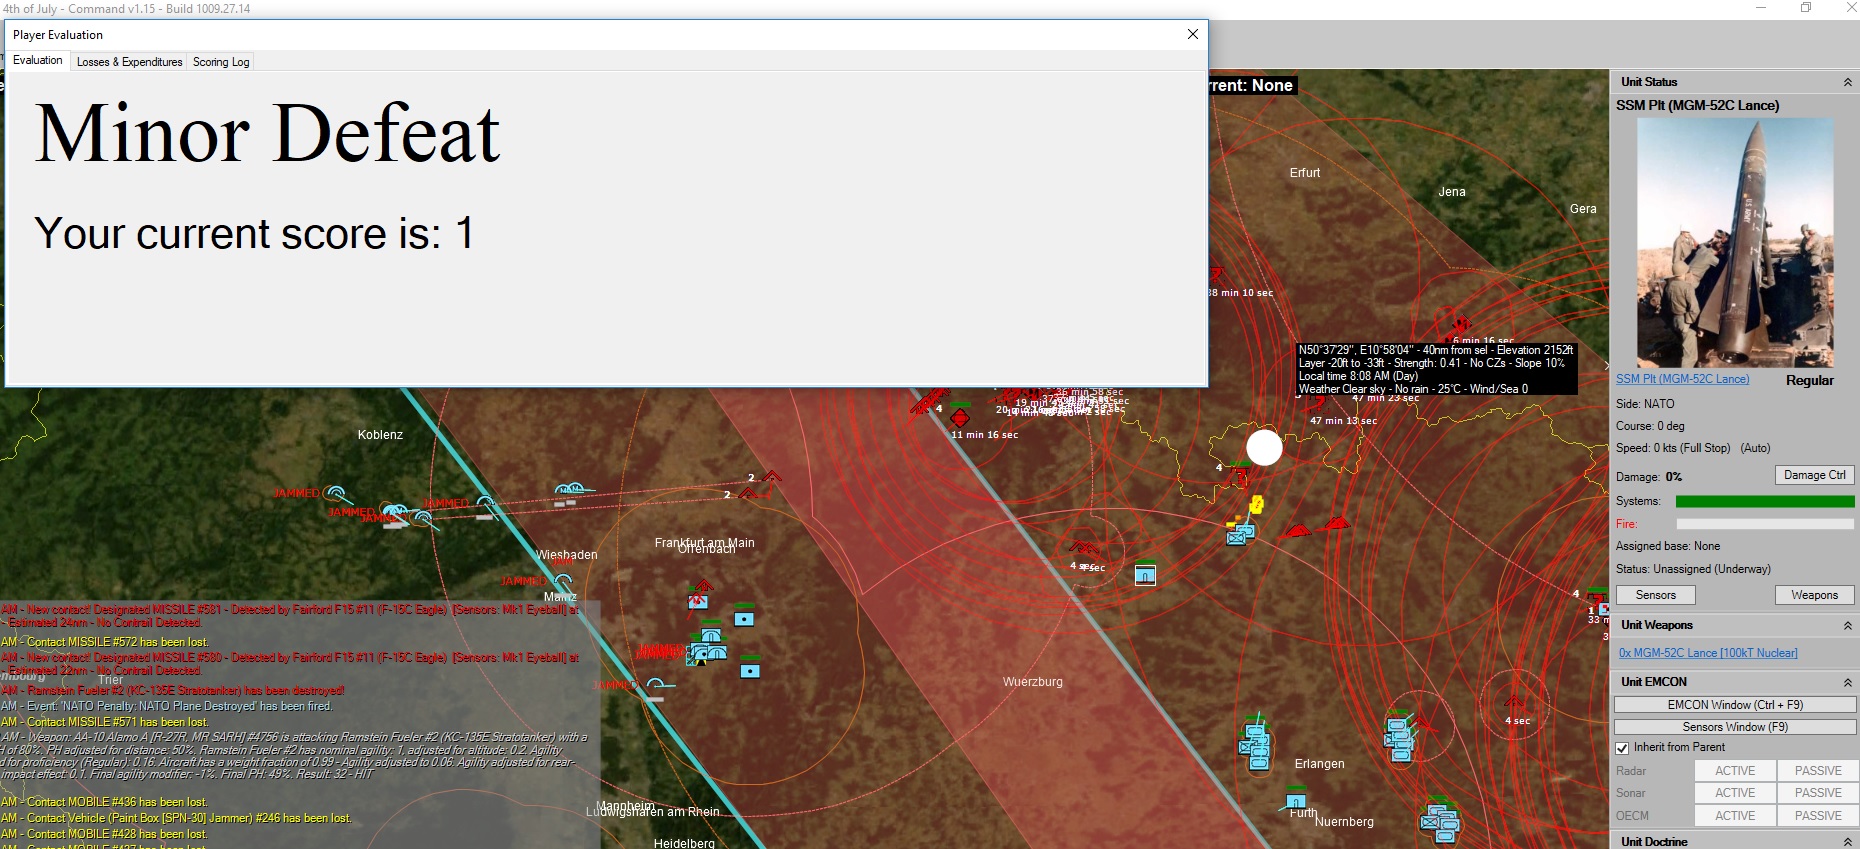Collapse the Unit Status section

click(x=1847, y=82)
